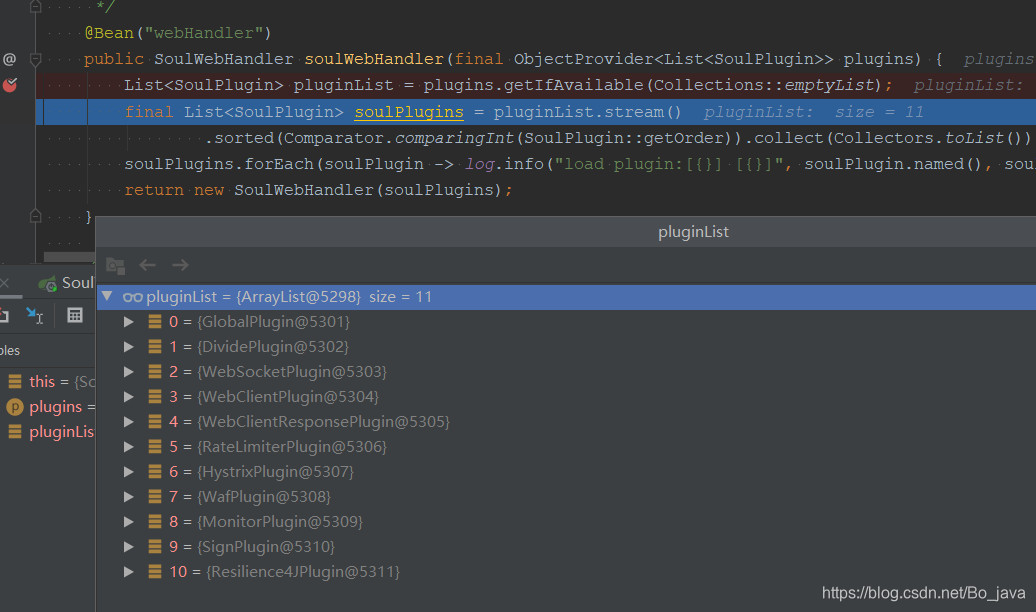The height and width of the screenshot is (612, 1036).
Task: Expand element 1 DividePlugin@5302
Action: point(129,347)
